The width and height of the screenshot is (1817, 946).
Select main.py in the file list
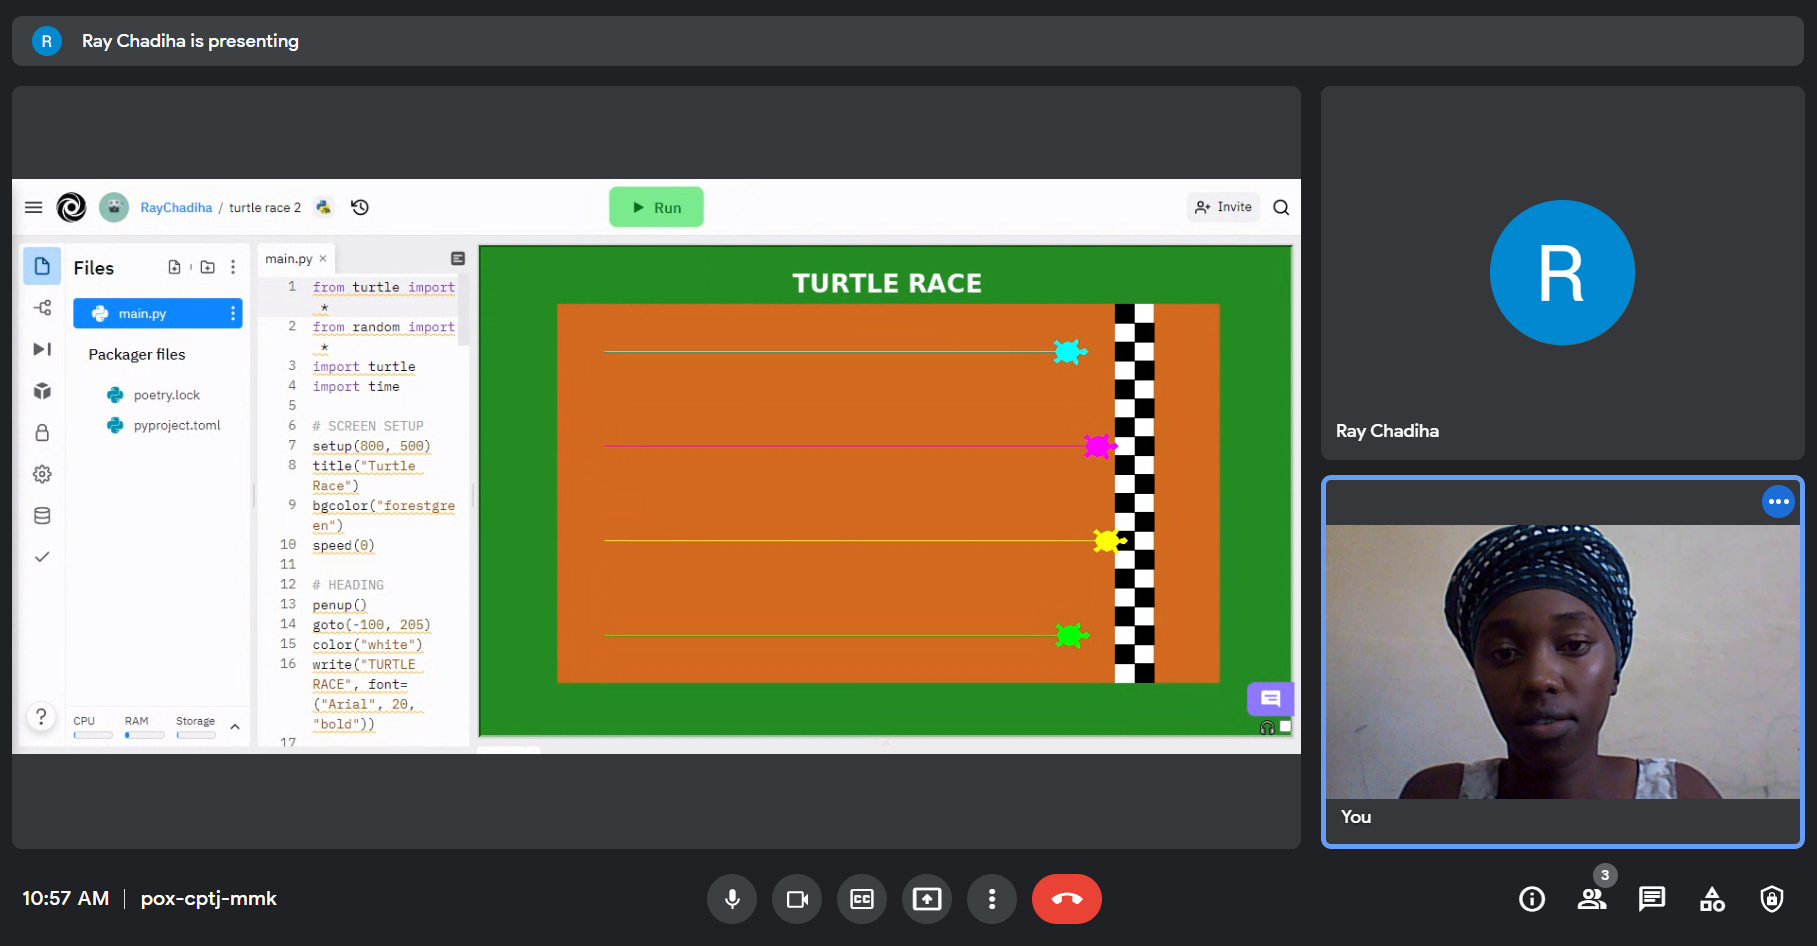pyautogui.click(x=158, y=314)
